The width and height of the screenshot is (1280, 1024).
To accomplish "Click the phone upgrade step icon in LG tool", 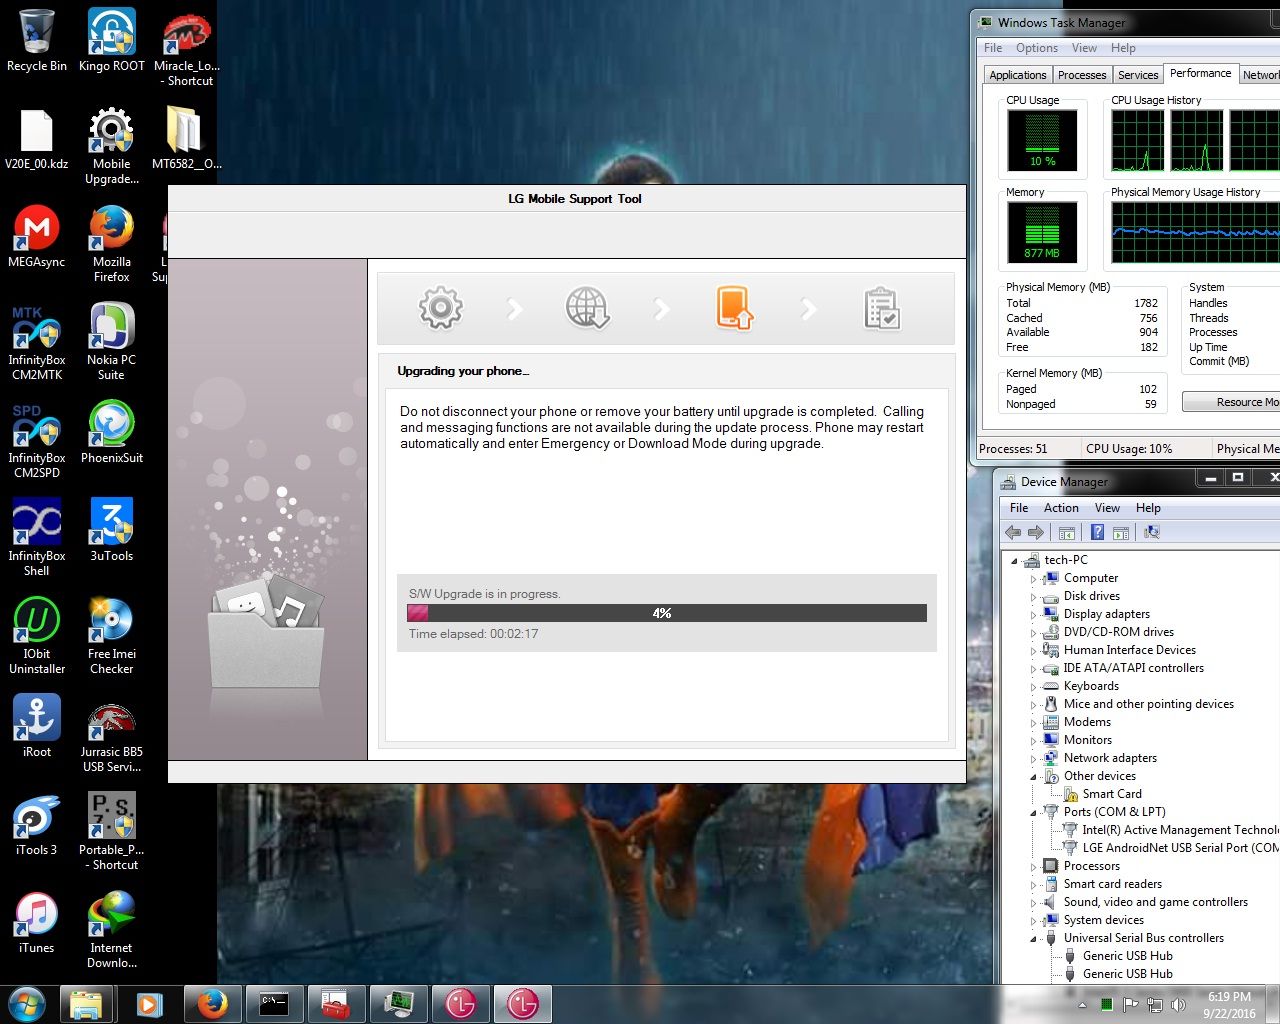I will 734,308.
